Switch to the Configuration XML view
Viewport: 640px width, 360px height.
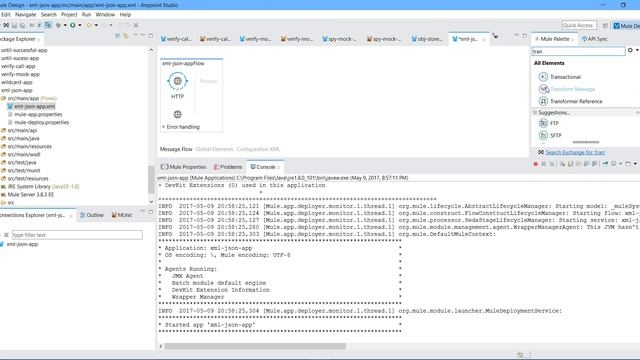point(258,149)
